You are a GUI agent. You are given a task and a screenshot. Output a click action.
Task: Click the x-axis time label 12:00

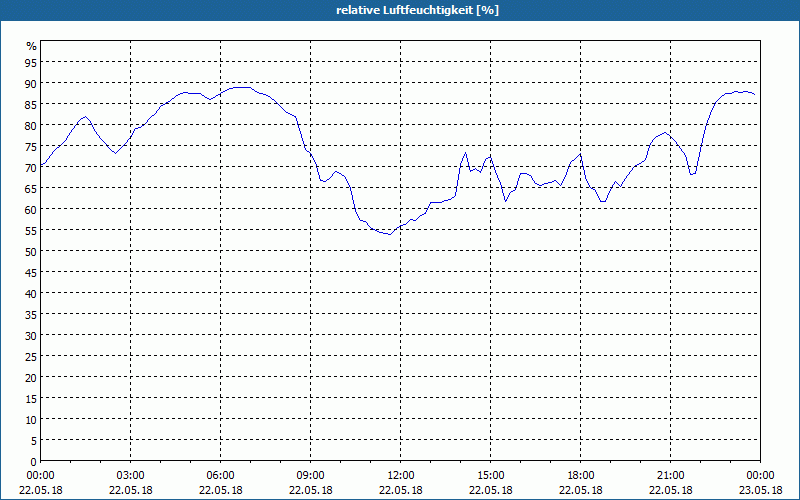point(401,476)
